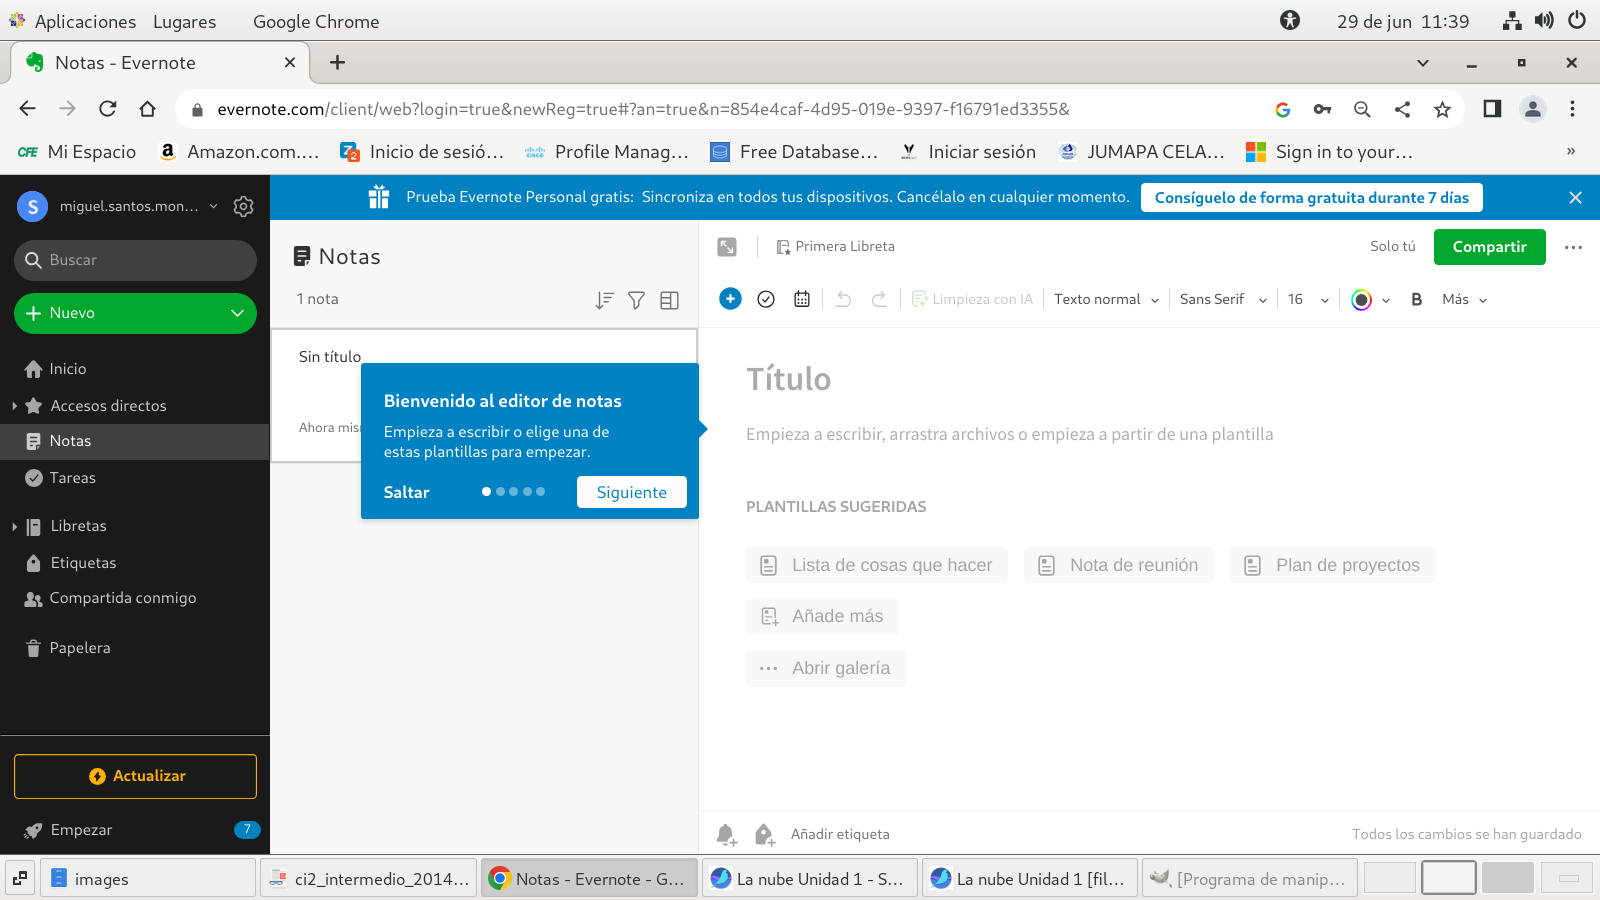Open Tareas in the sidebar
The width and height of the screenshot is (1600, 900).
coord(73,478)
